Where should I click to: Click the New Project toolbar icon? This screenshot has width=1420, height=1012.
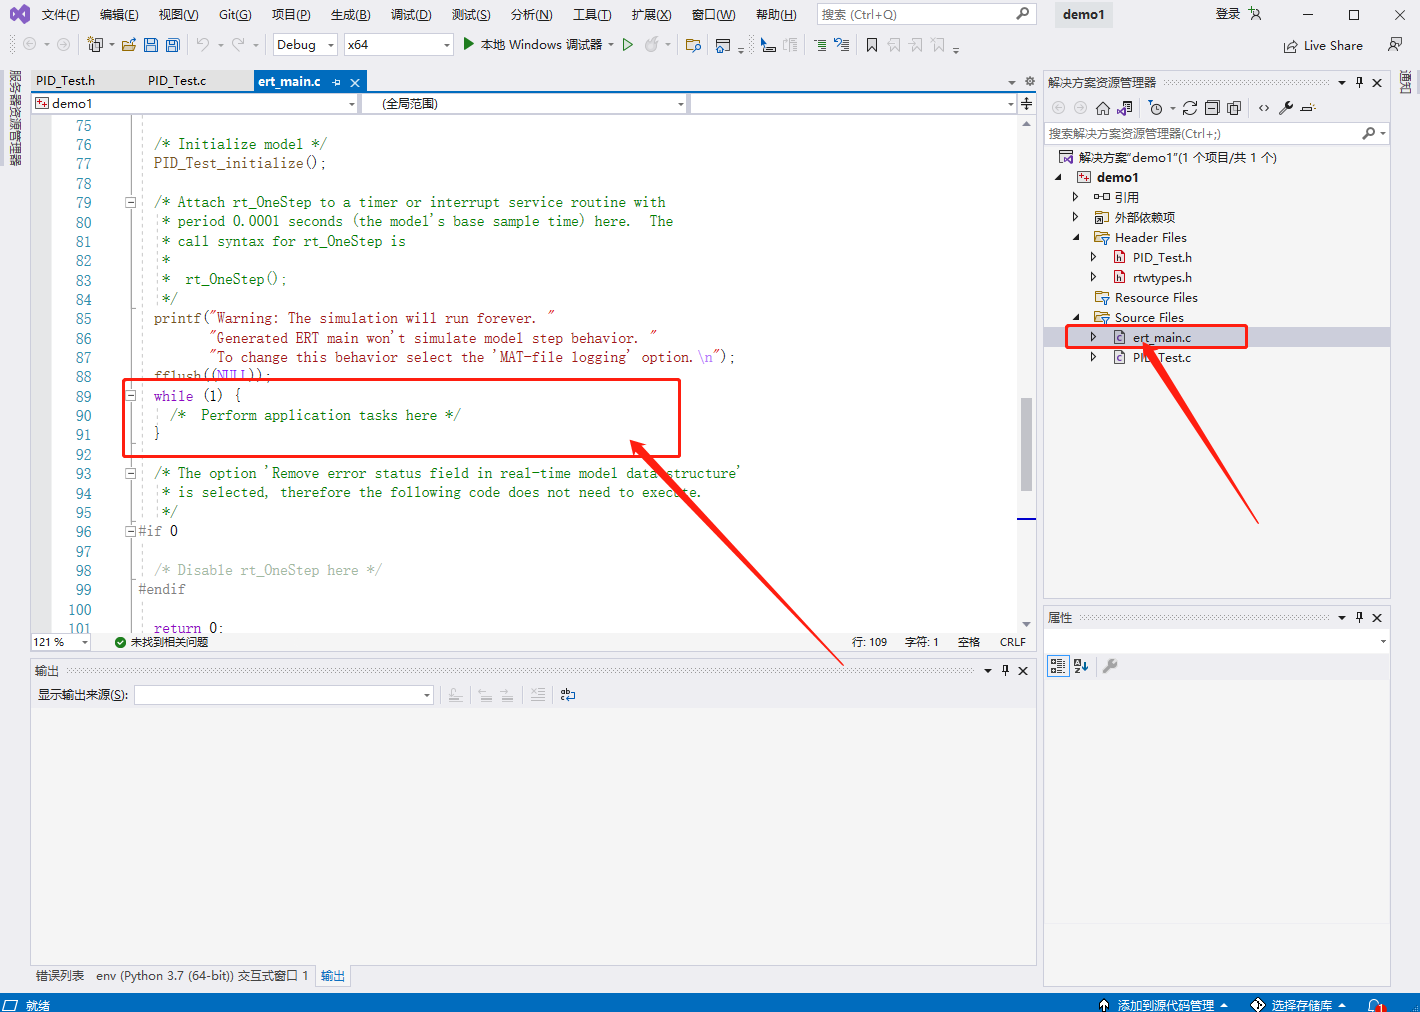tap(95, 45)
